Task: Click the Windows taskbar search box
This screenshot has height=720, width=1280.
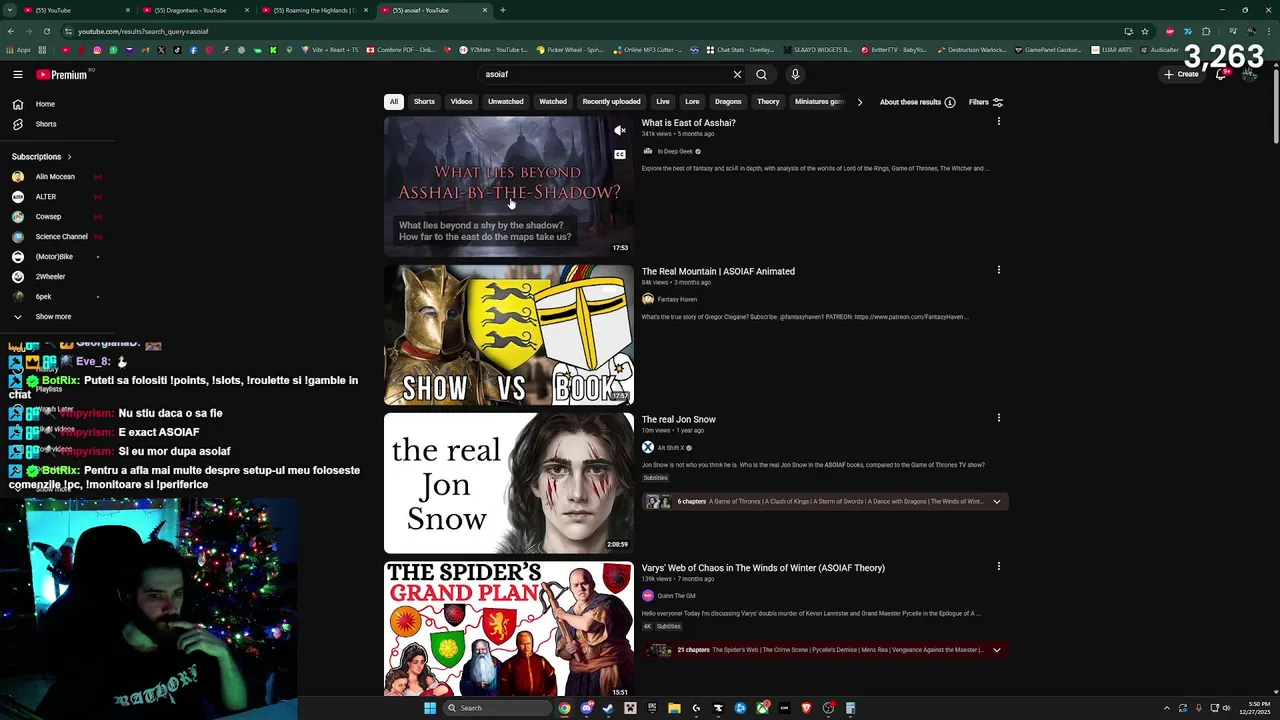Action: 498,708
